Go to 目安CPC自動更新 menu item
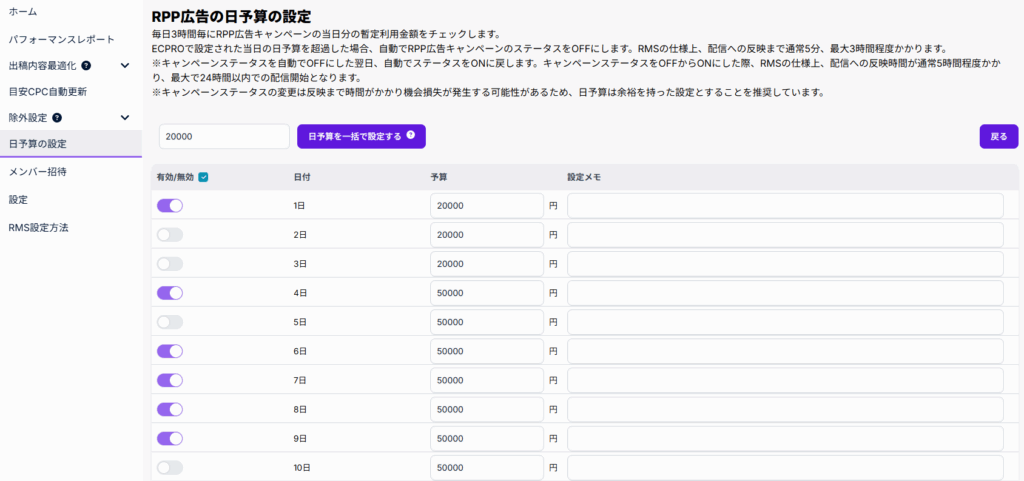The height and width of the screenshot is (481, 1024). 47,92
